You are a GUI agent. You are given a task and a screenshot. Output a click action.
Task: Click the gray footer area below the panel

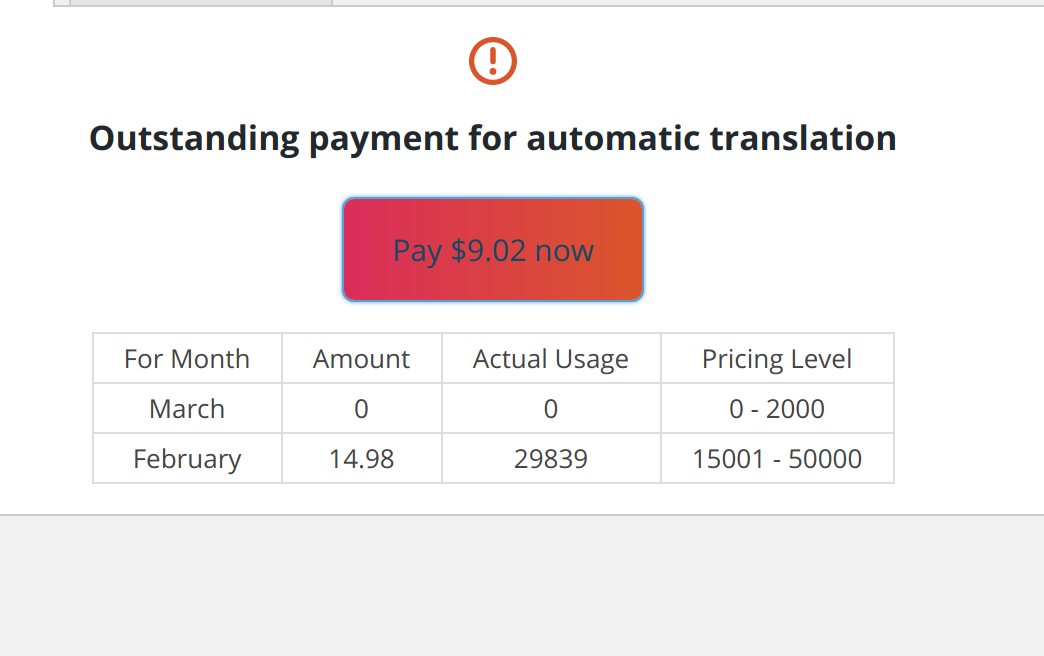coord(520,590)
